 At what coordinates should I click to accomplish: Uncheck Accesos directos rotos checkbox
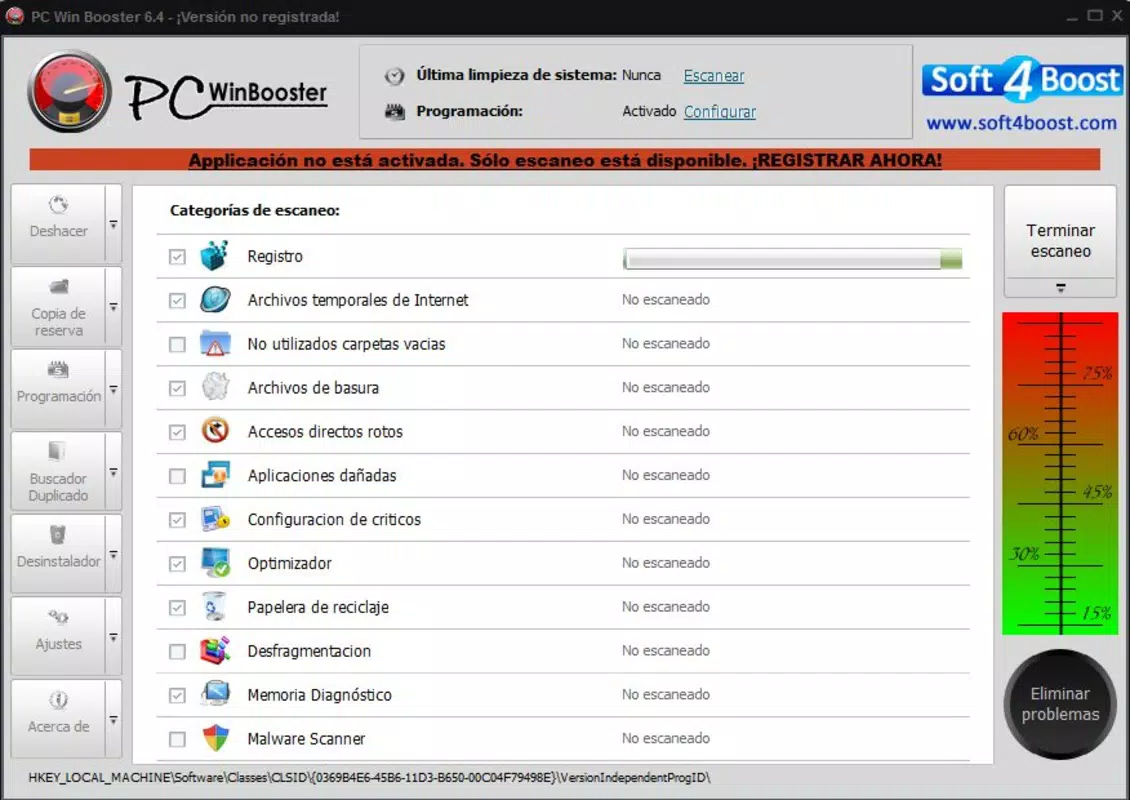coord(177,432)
